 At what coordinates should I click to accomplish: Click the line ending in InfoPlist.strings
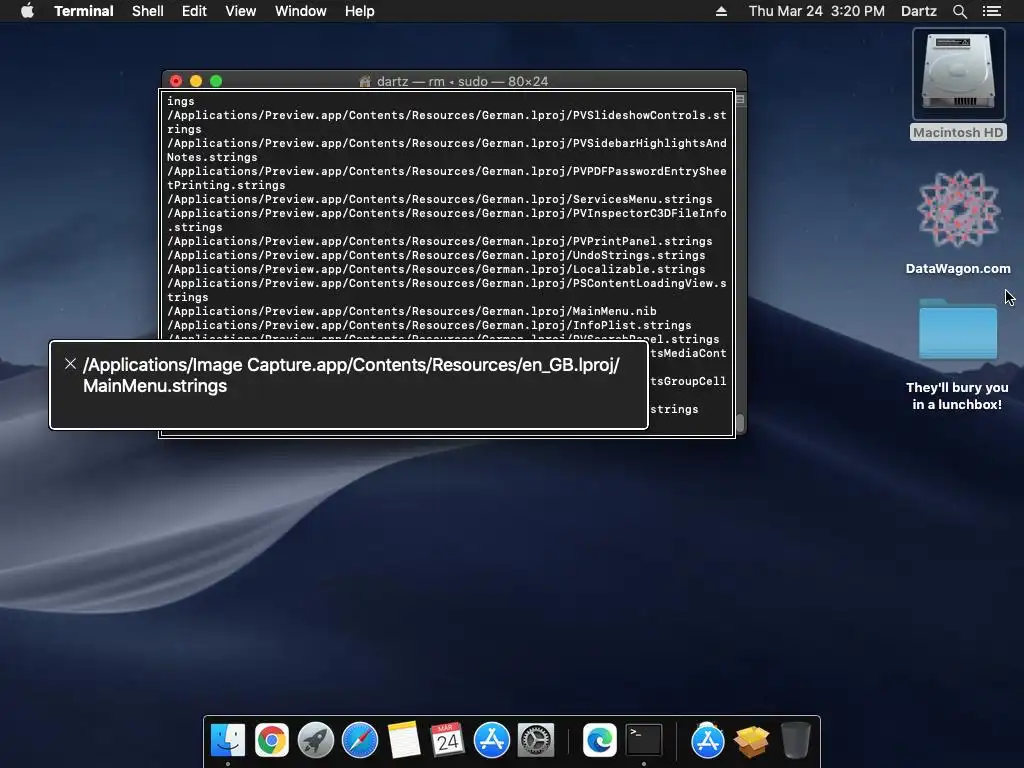coord(429,325)
